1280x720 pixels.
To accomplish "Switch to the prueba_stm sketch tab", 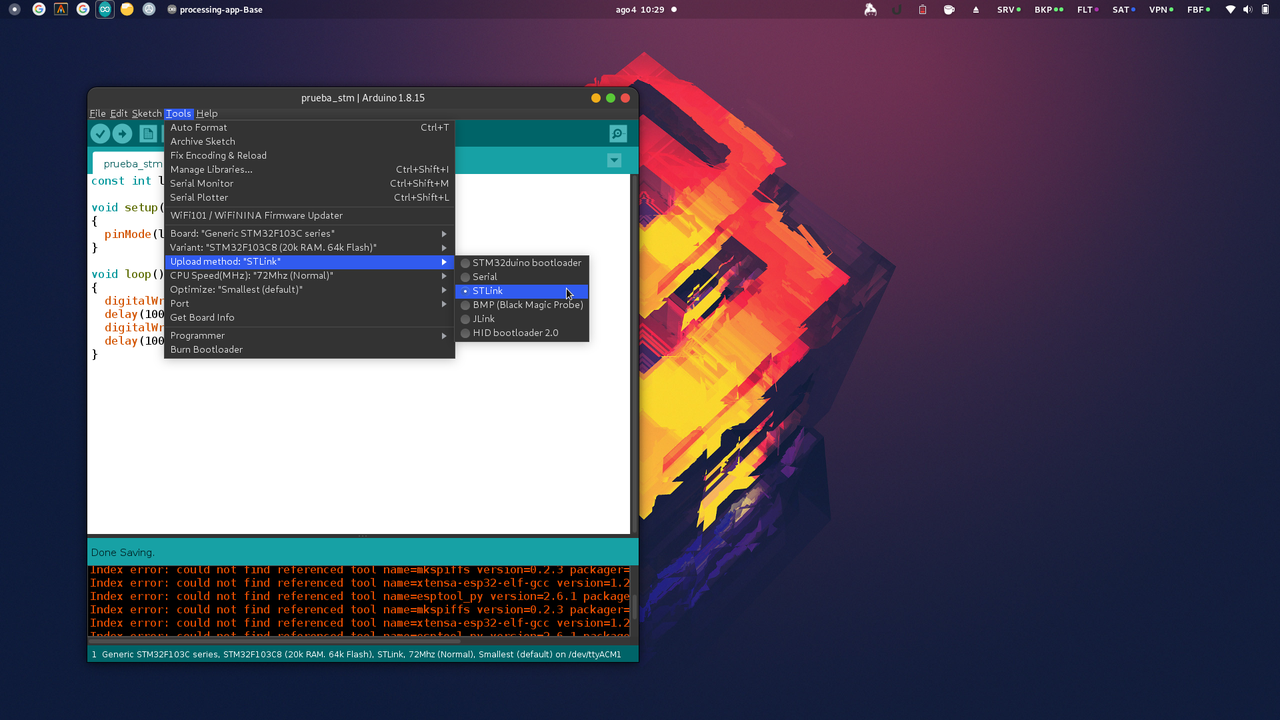I will 128,163.
